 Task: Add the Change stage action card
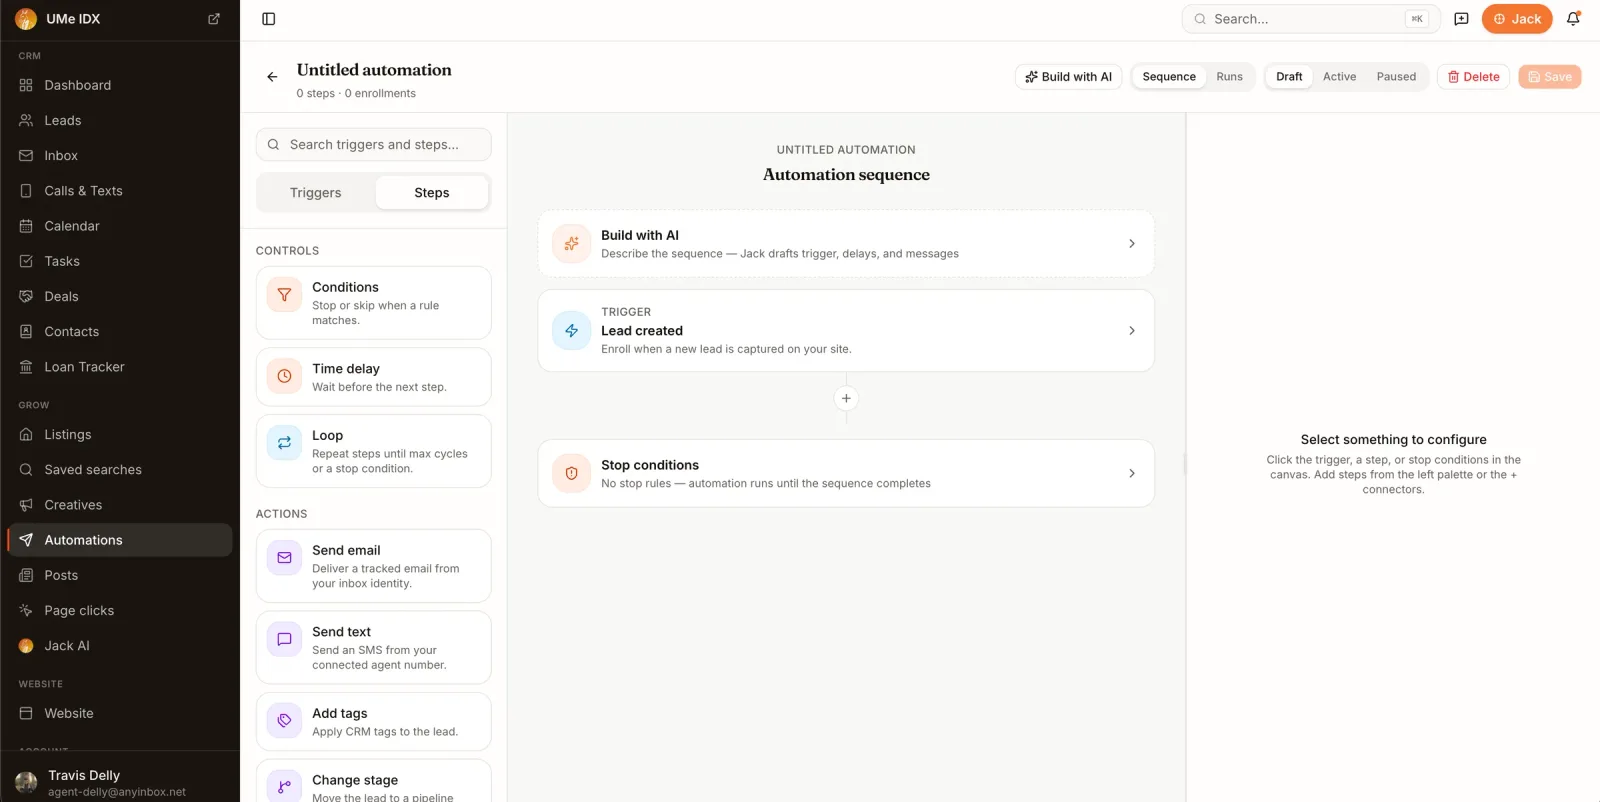click(x=374, y=781)
